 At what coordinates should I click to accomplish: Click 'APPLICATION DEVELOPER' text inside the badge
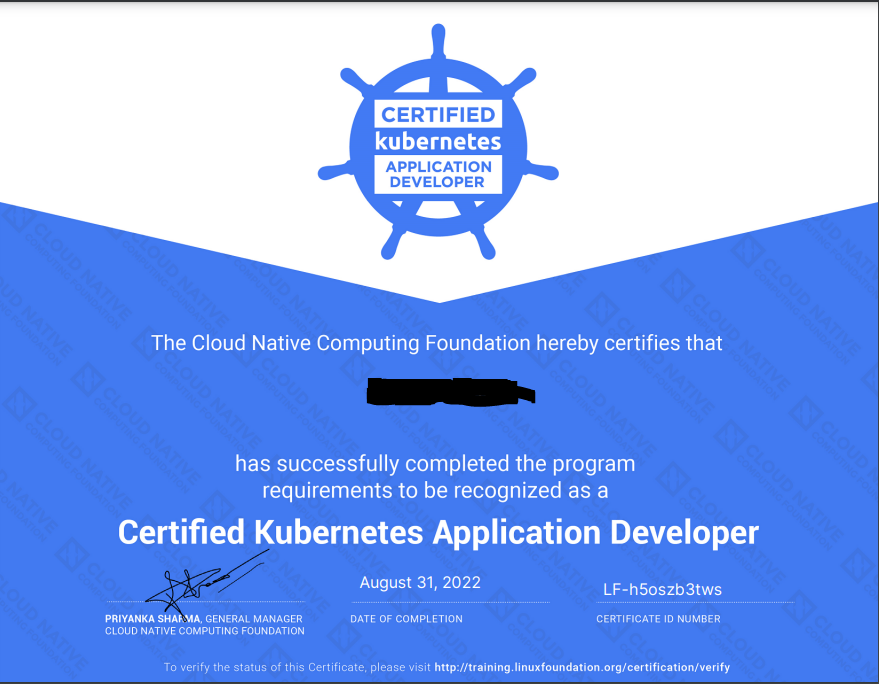pos(438,174)
